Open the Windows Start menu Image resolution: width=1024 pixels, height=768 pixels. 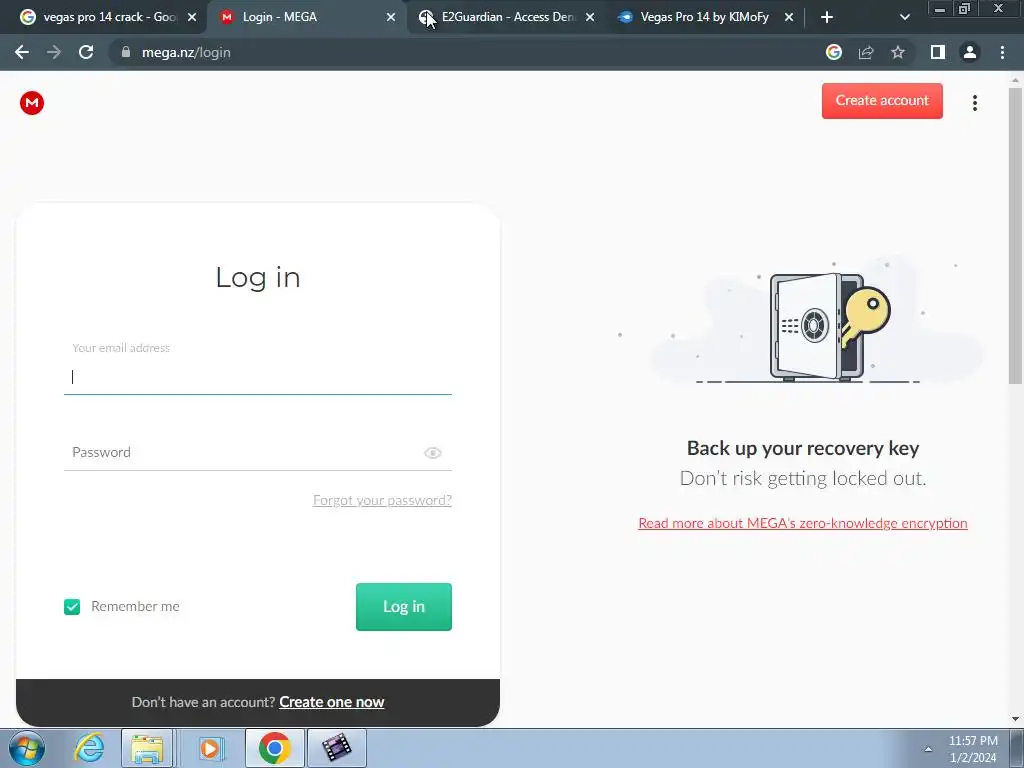(27, 748)
